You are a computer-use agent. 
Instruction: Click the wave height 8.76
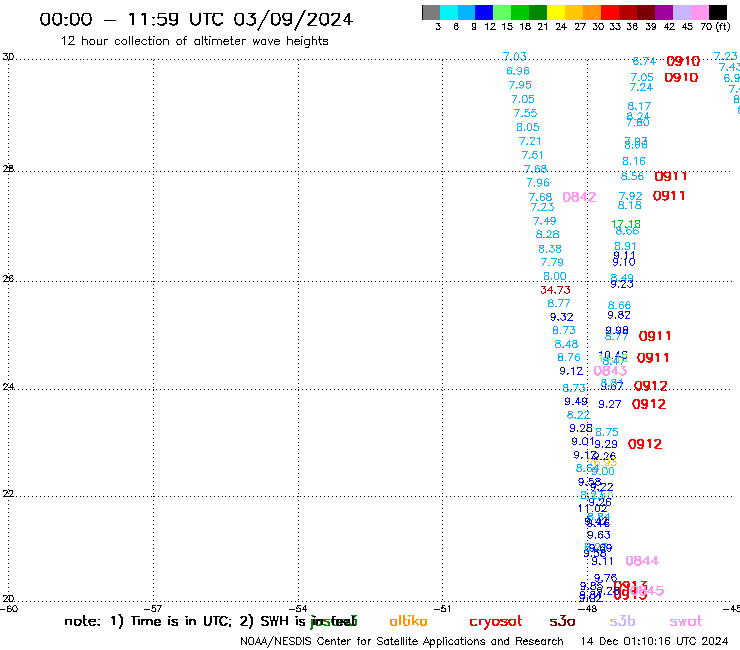pos(569,357)
